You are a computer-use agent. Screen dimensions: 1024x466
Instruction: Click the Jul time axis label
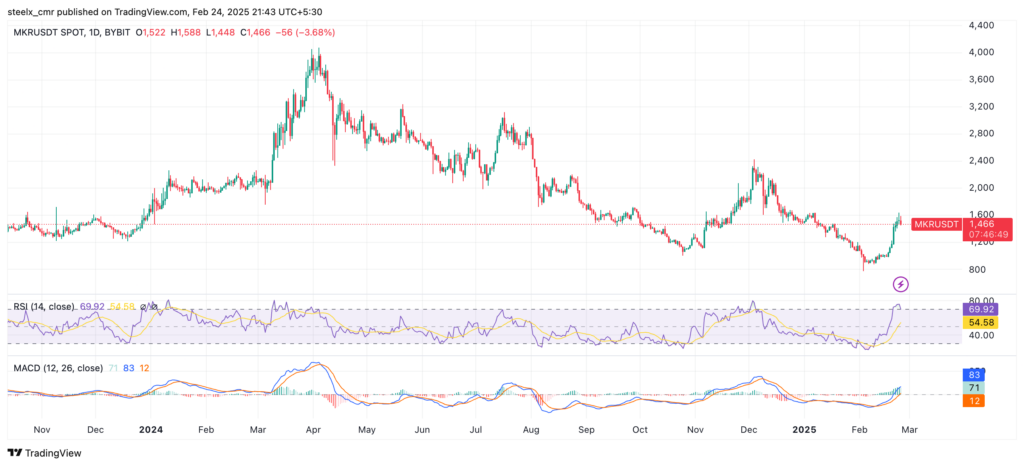click(x=476, y=430)
